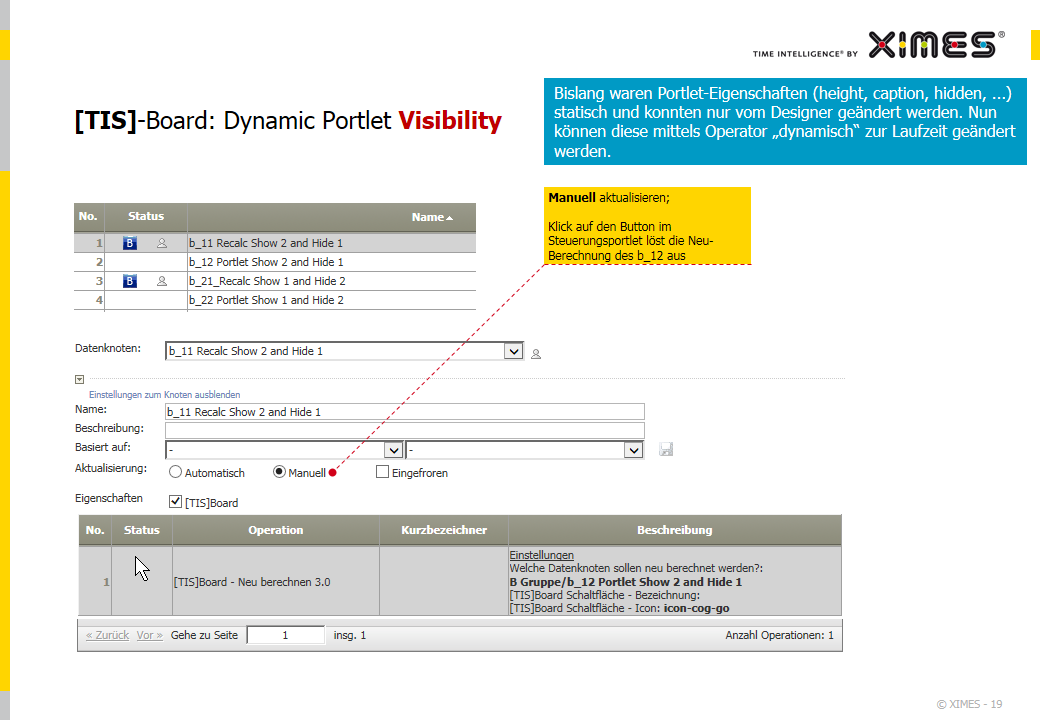
Task: Open the Einstellungen link in the operation row
Action: click(541, 555)
